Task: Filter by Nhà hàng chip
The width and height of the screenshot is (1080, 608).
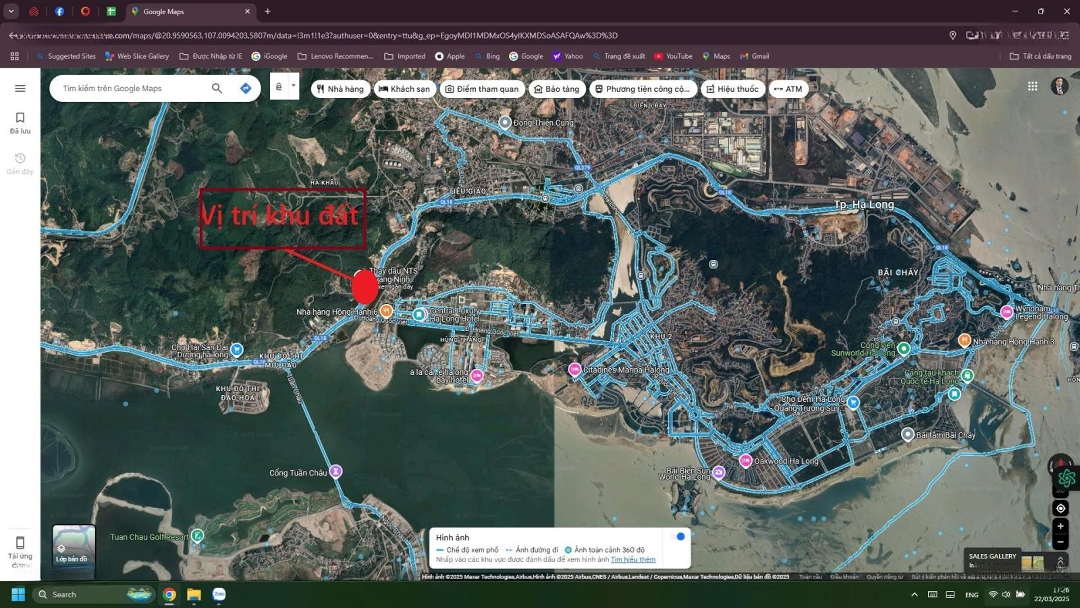Action: coord(340,89)
